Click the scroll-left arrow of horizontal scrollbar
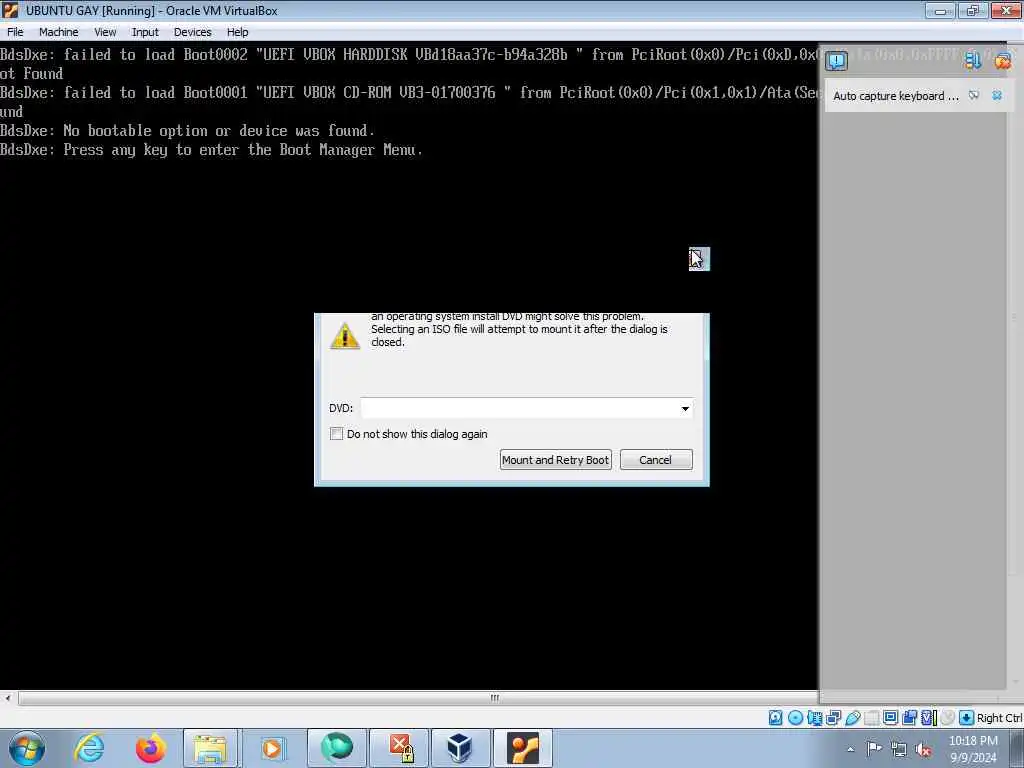Viewport: 1024px width, 768px height. [8, 698]
